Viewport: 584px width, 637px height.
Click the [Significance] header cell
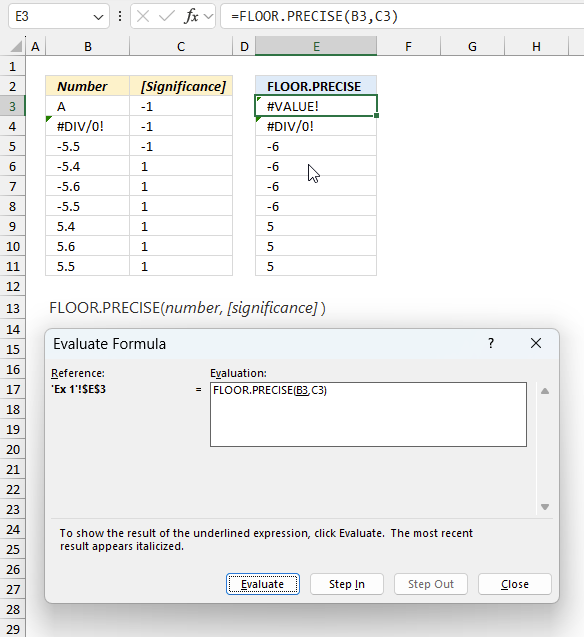[x=181, y=86]
